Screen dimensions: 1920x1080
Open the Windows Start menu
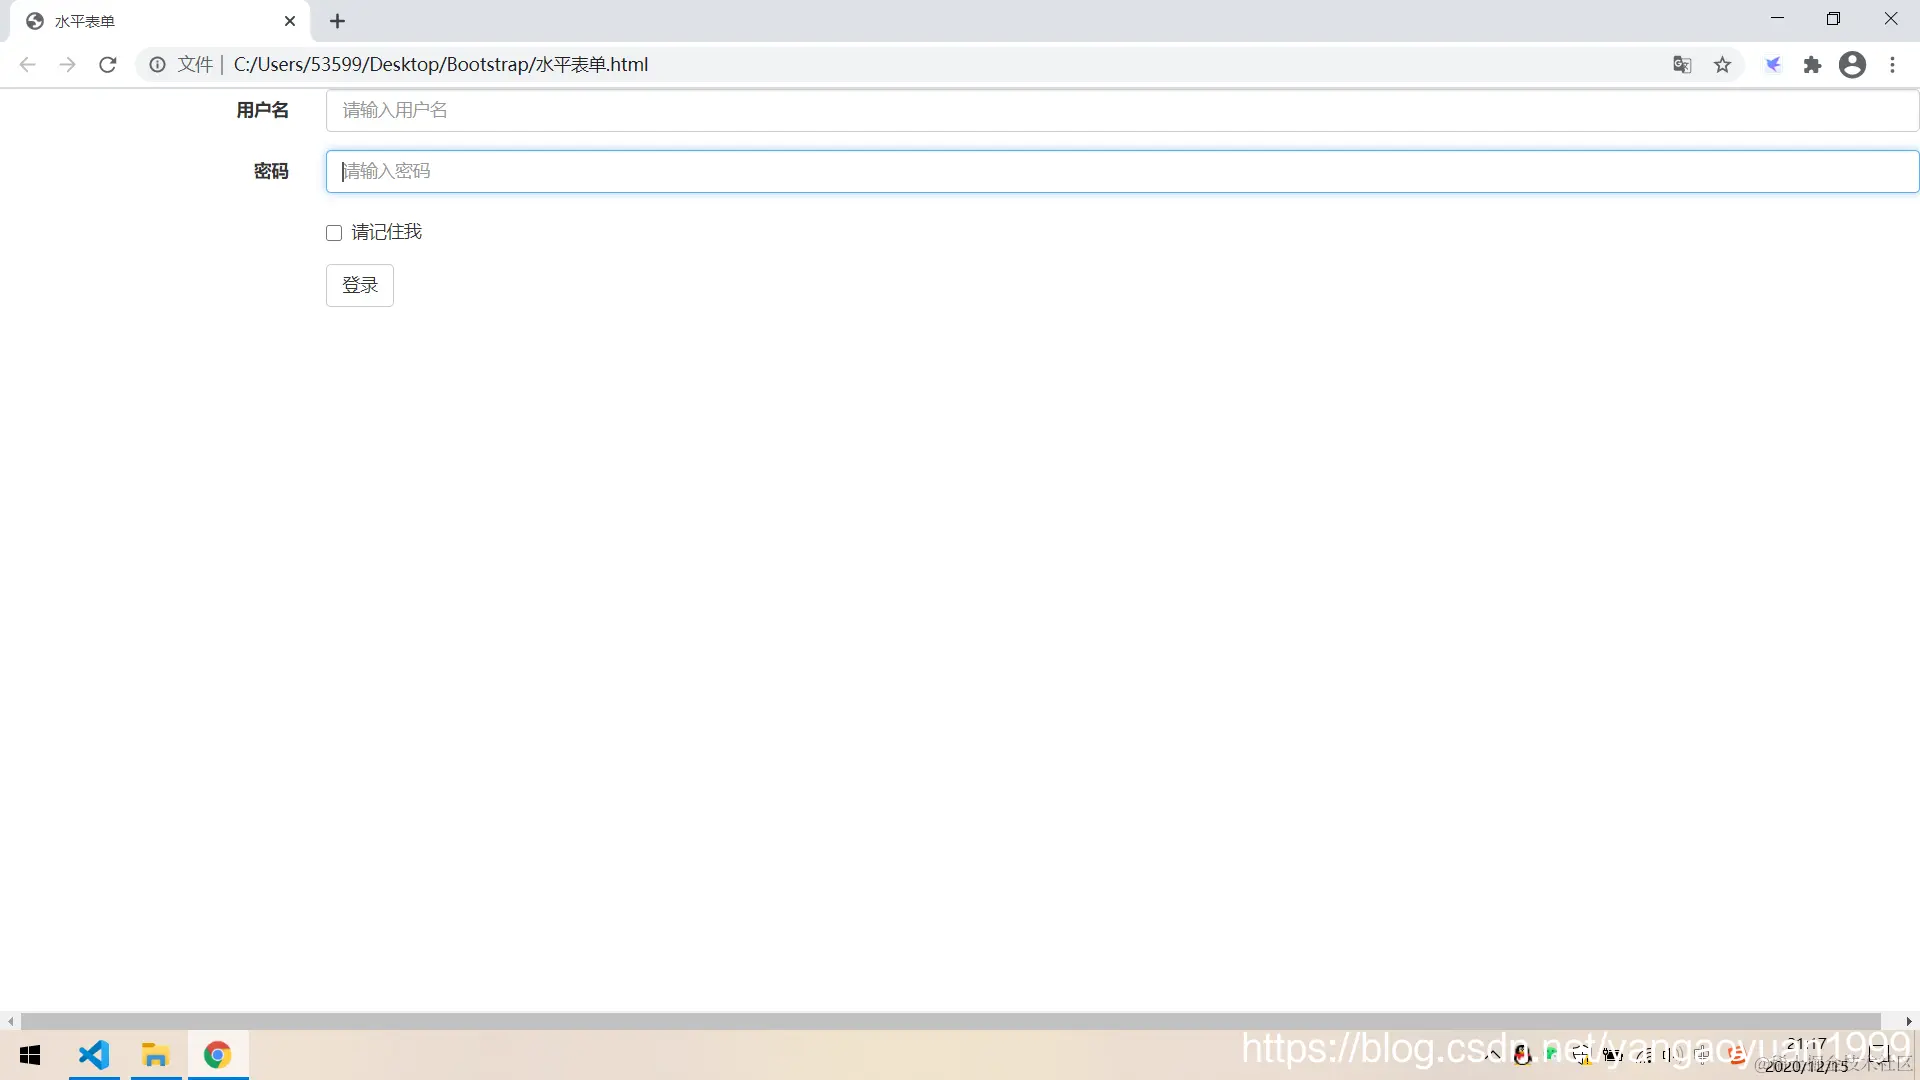(30, 1055)
